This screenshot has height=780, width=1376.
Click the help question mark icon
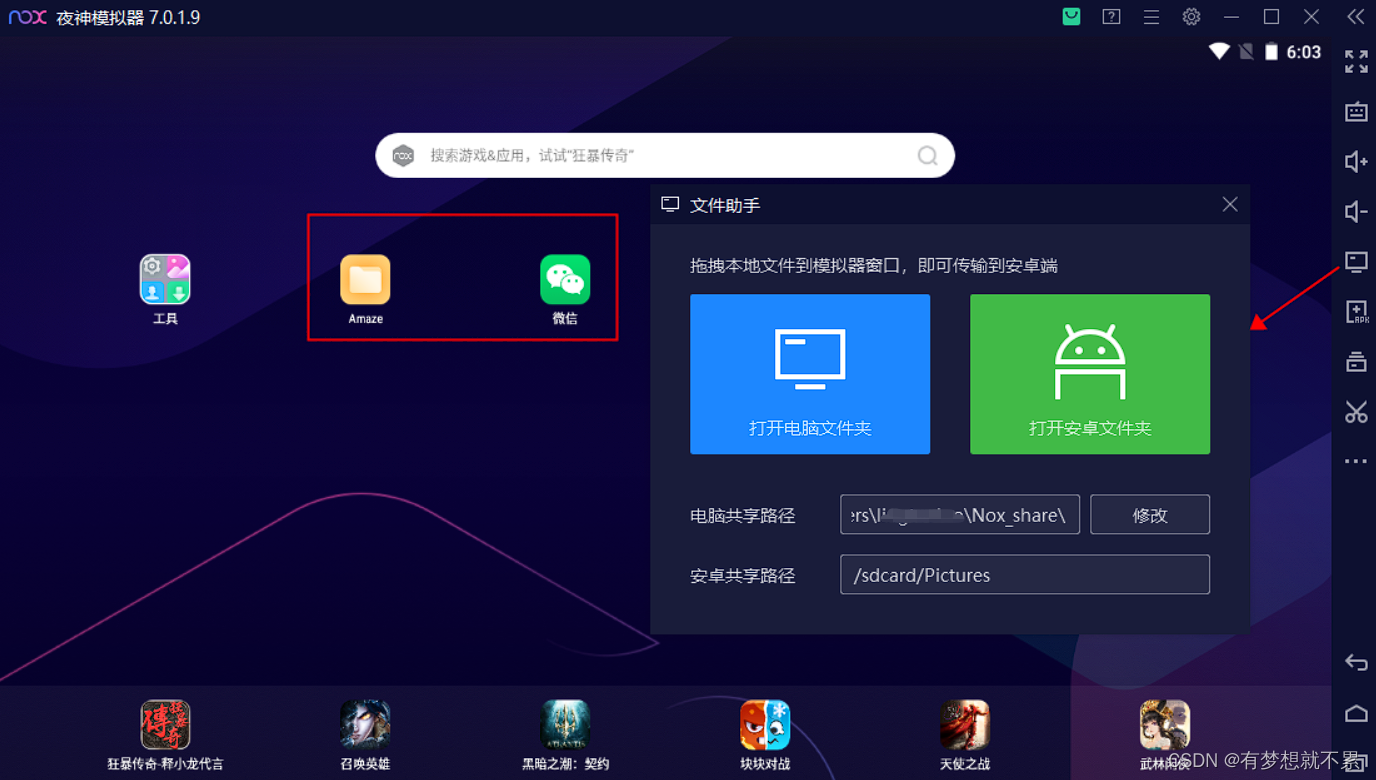tap(1111, 17)
